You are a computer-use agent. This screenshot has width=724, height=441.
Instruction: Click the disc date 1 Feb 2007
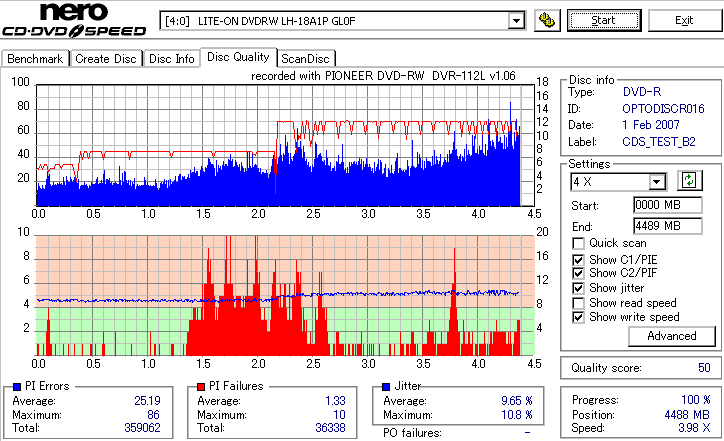coord(651,125)
